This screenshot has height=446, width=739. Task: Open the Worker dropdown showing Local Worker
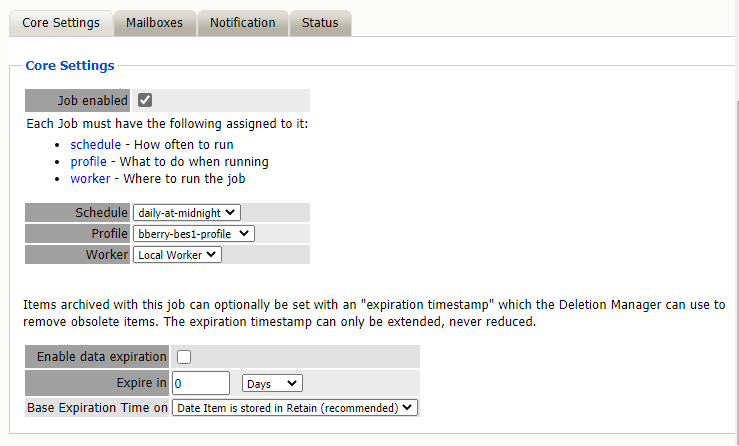(x=178, y=254)
